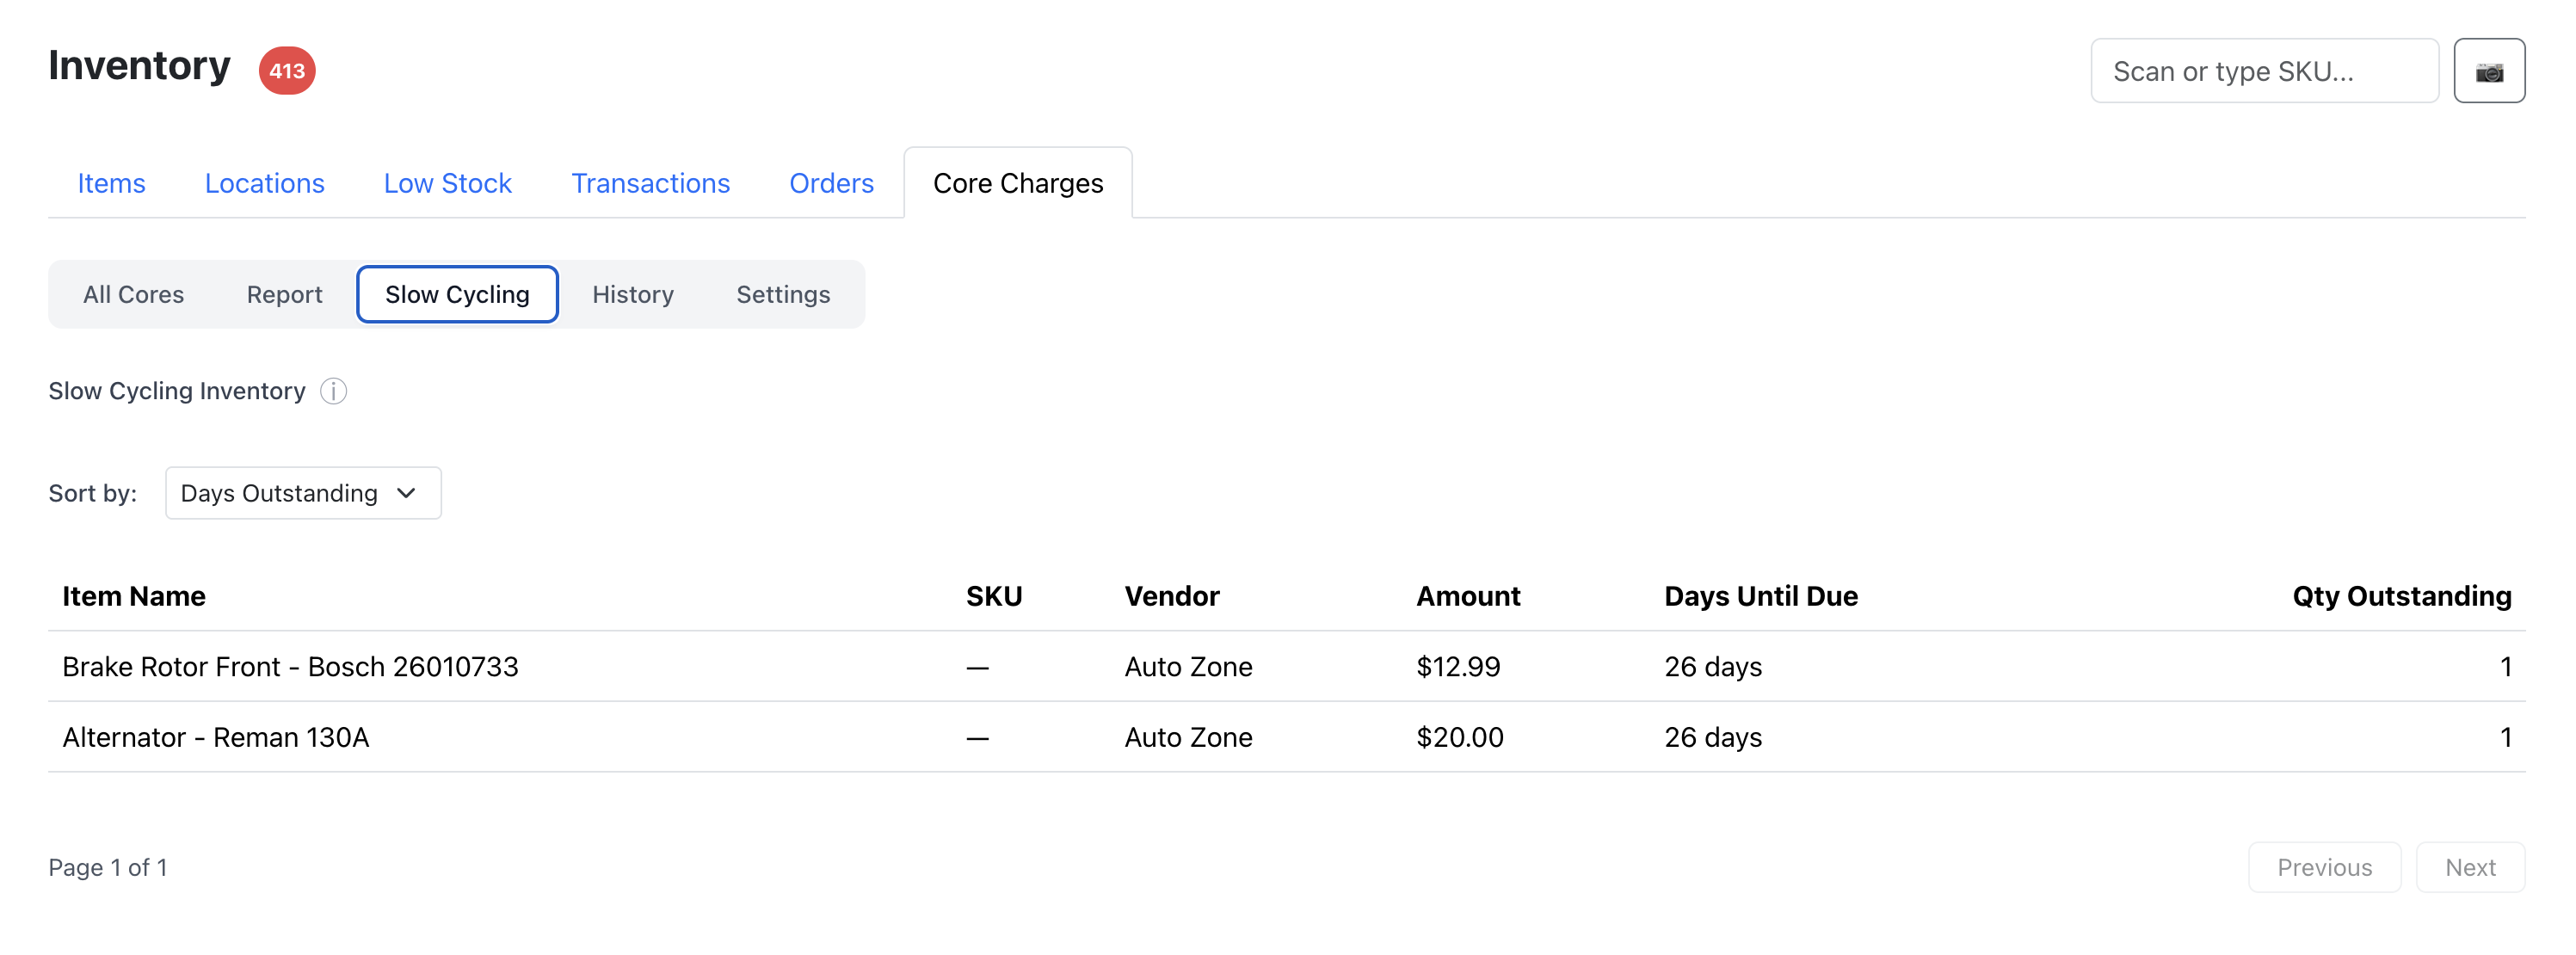Image resolution: width=2576 pixels, height=955 pixels.
Task: Click the Vendor column header
Action: pos(1172,596)
